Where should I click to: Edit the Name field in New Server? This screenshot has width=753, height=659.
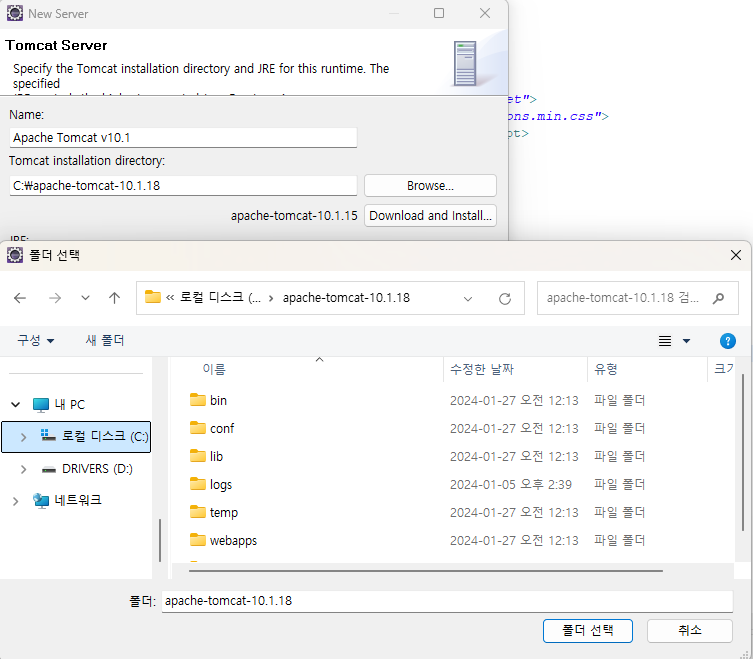point(183,138)
